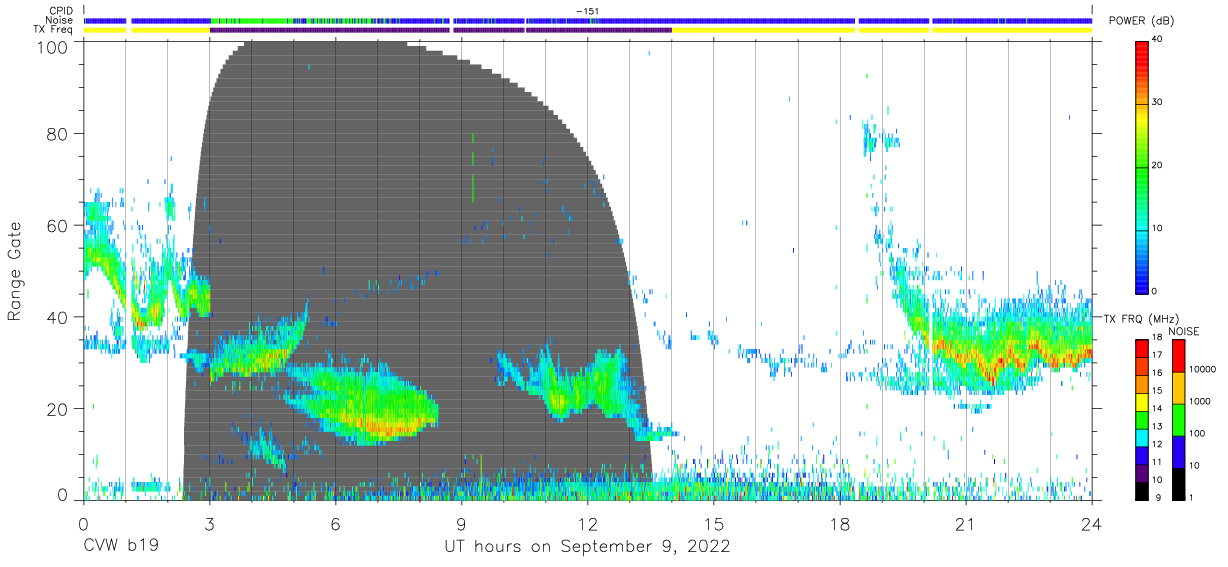Click the 'TX FRQ (MHz)' legend title
This screenshot has height=567, width=1228.
1140,318
